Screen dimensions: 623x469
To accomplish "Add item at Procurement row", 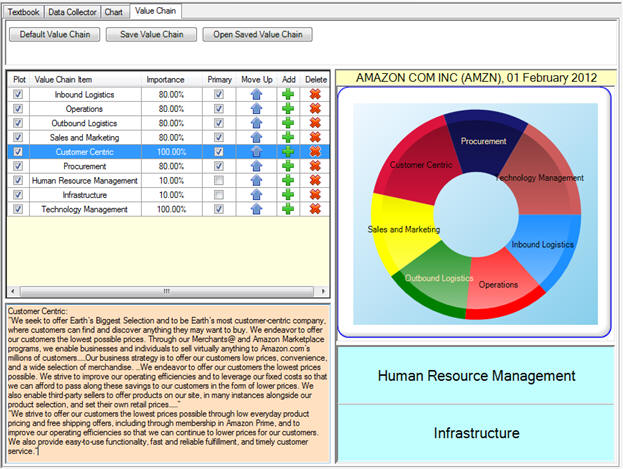I will (288, 166).
